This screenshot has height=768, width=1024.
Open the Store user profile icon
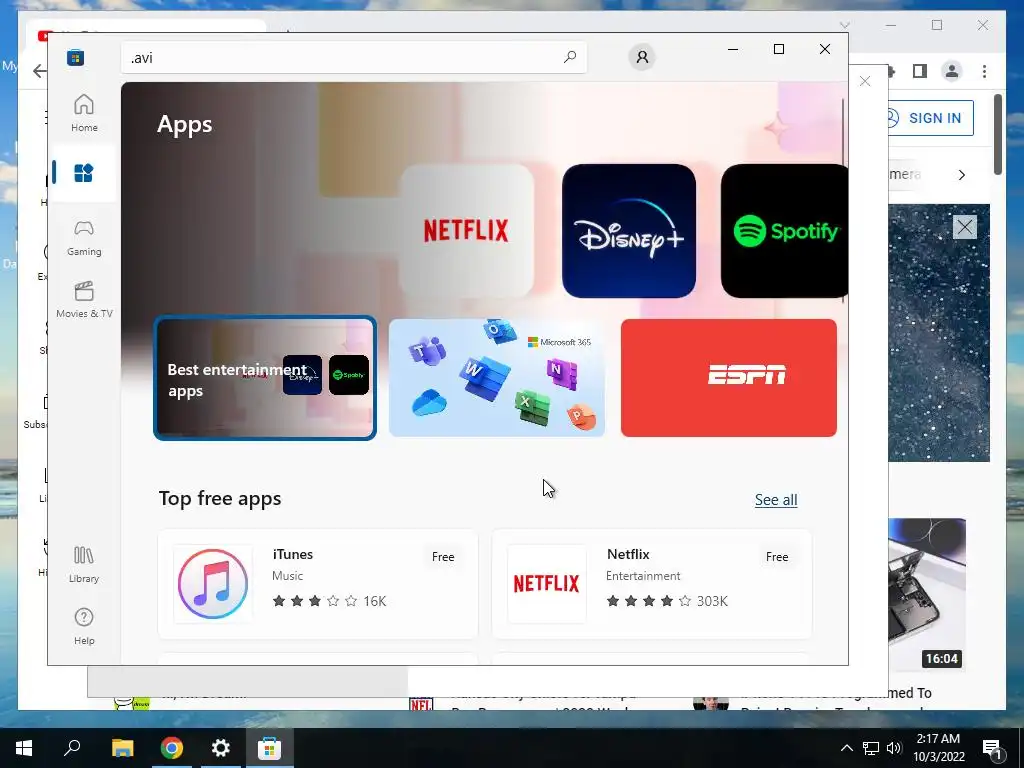pyautogui.click(x=642, y=57)
